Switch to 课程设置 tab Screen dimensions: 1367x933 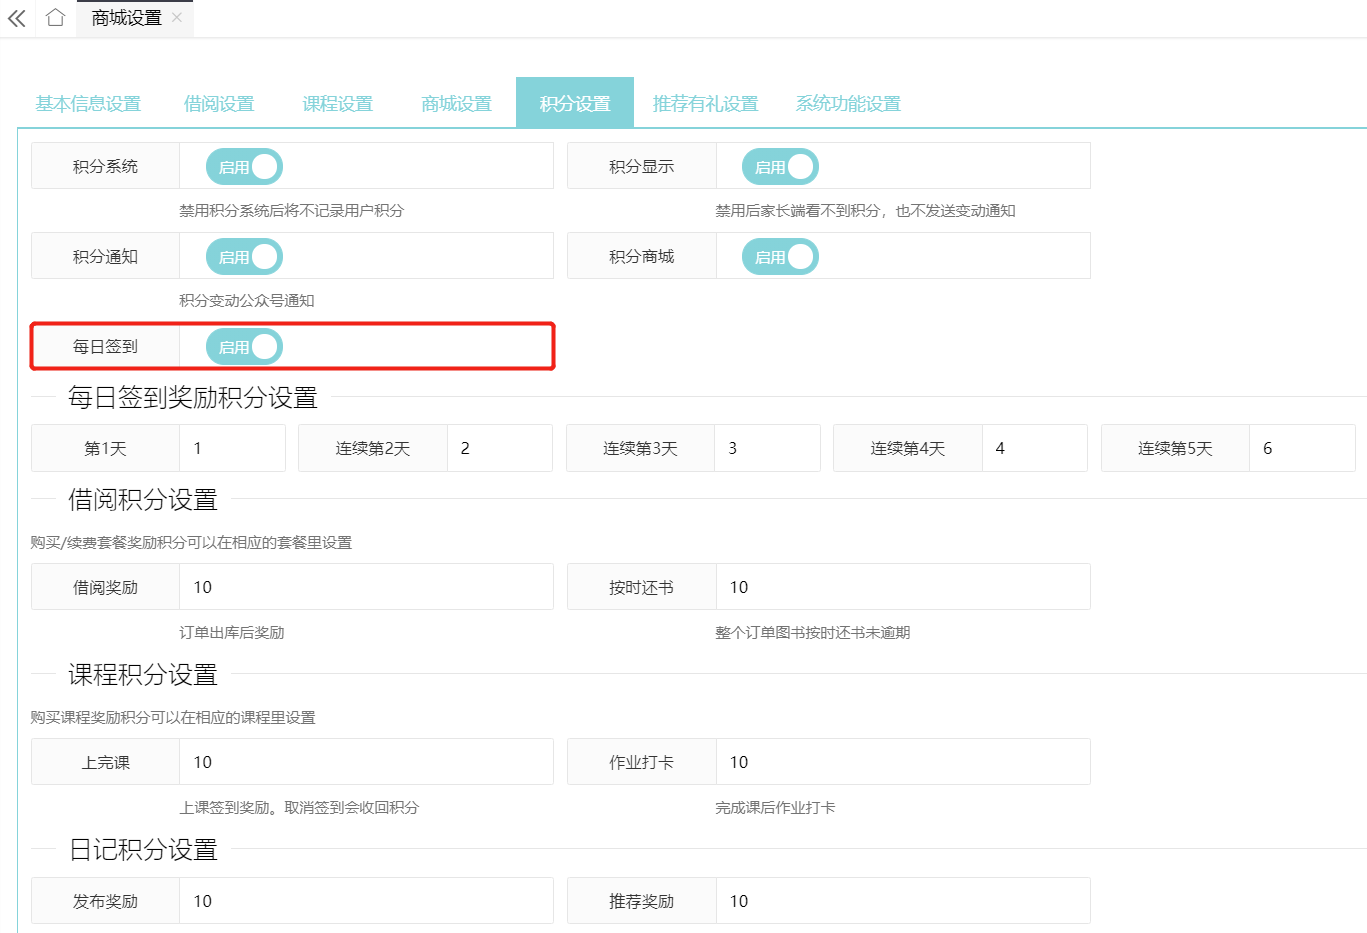click(x=338, y=103)
